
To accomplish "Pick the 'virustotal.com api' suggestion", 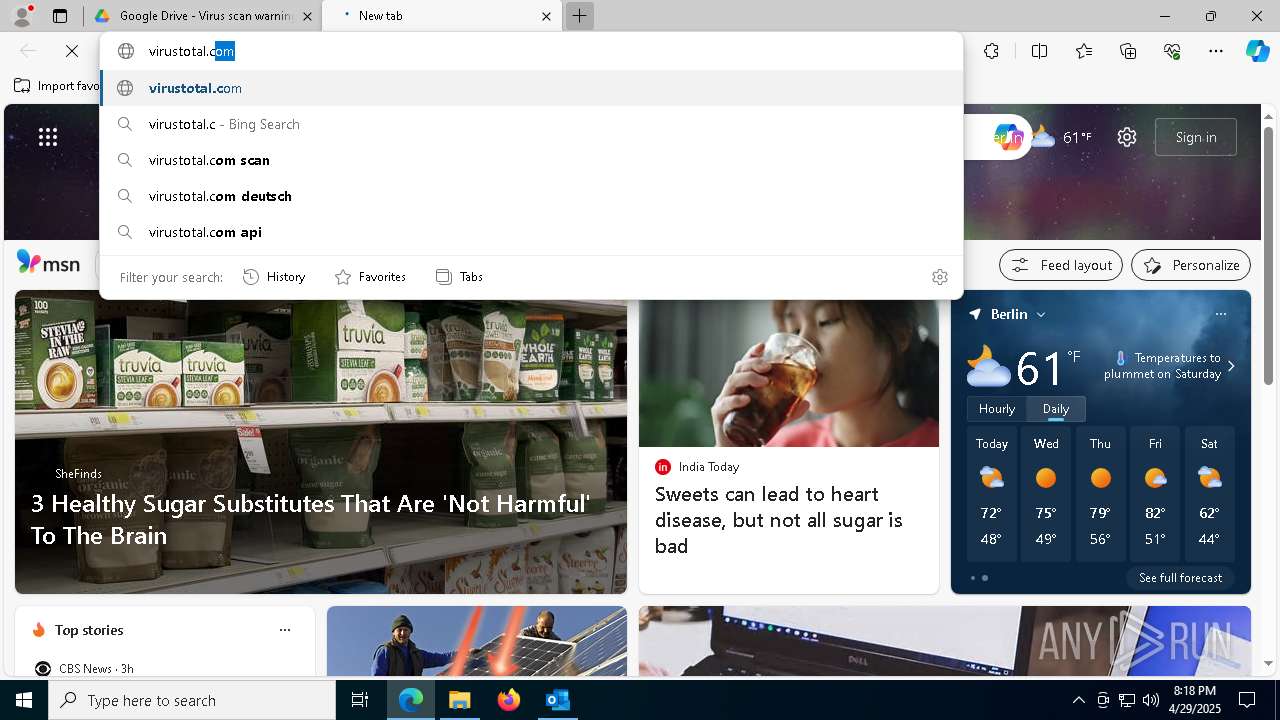I will click(531, 232).
